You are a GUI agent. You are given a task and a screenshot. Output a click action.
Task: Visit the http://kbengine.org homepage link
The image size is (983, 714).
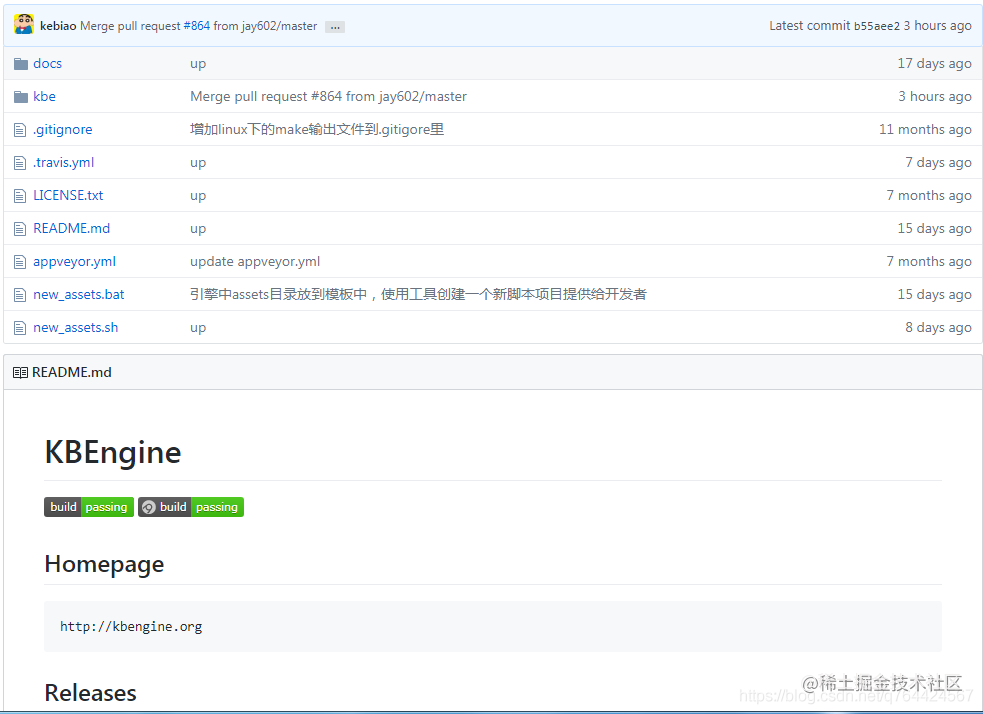tap(131, 626)
